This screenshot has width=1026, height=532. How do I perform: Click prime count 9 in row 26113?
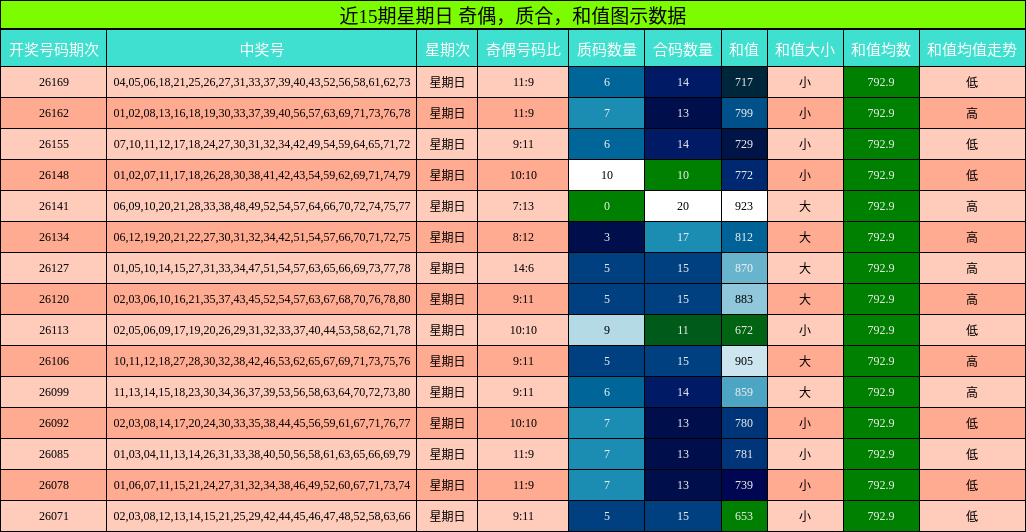point(607,330)
